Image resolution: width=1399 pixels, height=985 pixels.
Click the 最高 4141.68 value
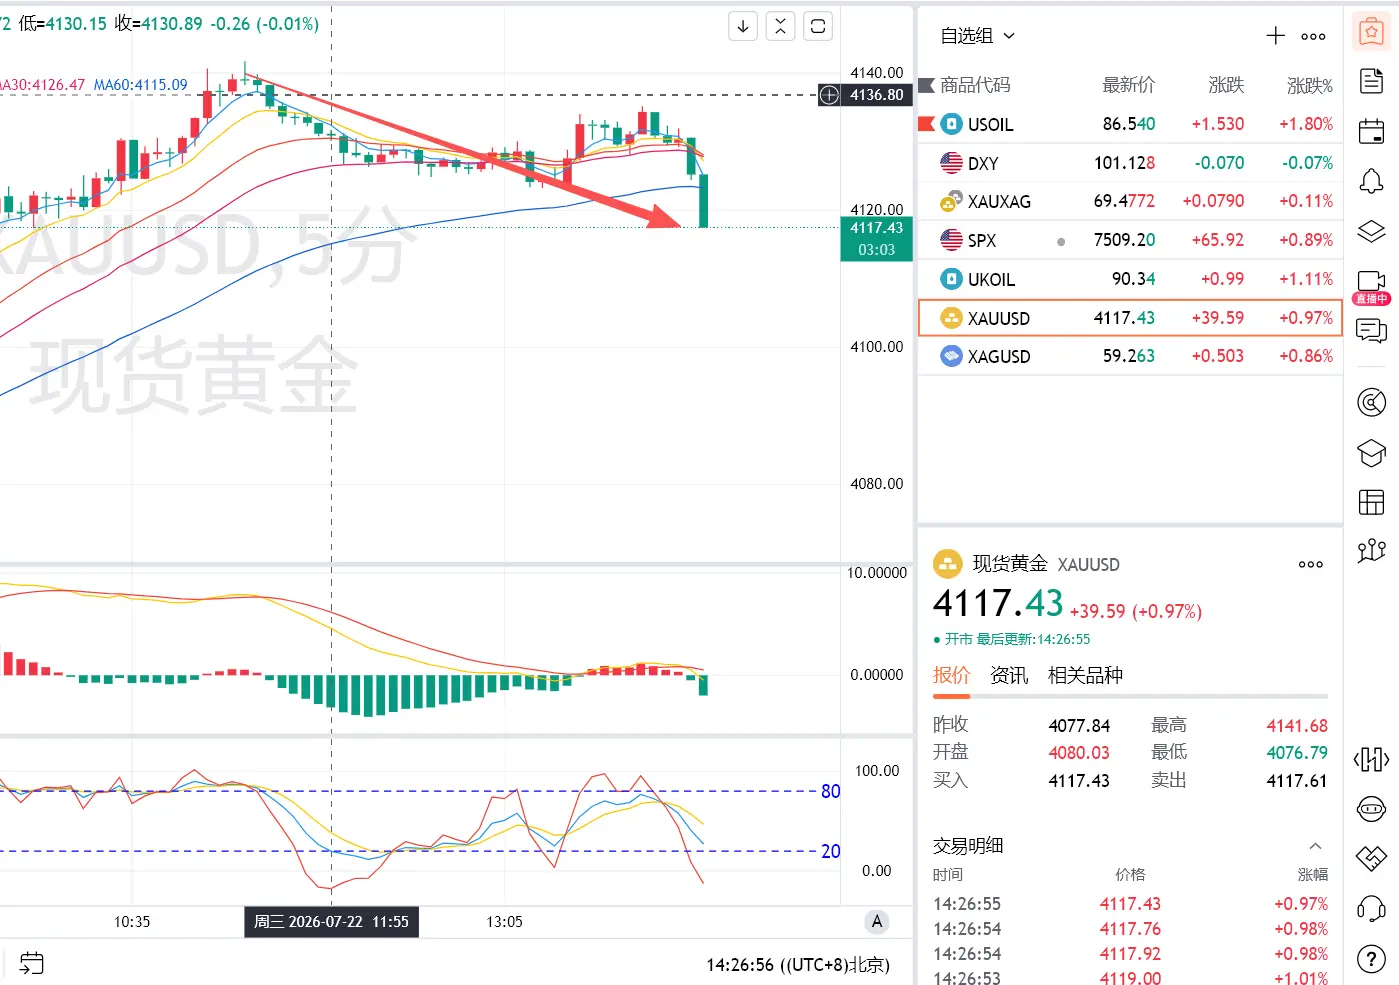(1297, 726)
